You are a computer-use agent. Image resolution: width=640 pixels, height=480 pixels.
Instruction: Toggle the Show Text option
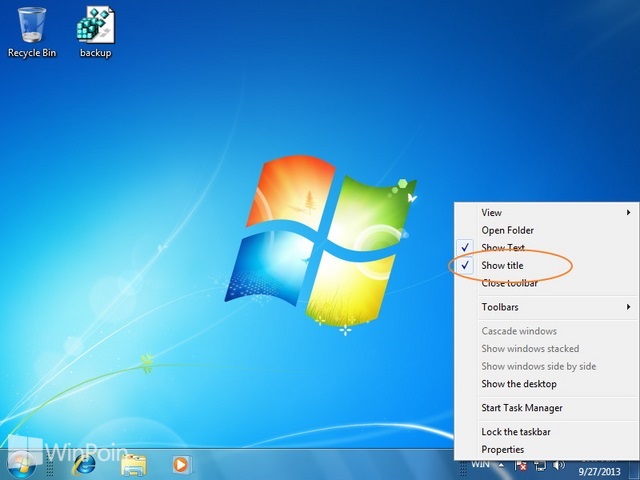[x=547, y=248]
